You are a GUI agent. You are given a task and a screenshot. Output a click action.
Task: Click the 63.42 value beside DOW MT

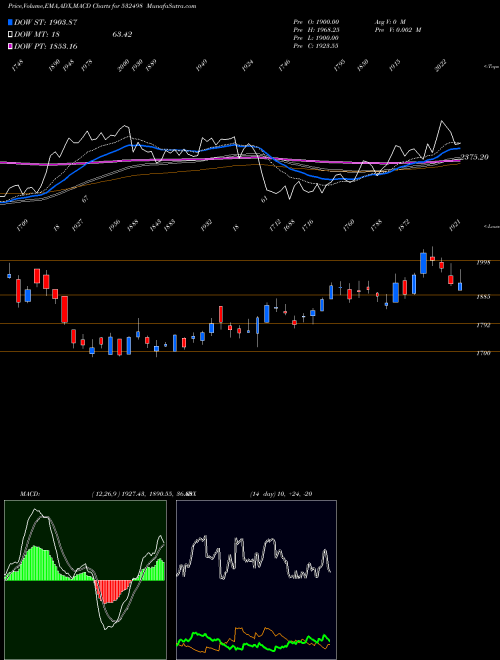click(122, 35)
